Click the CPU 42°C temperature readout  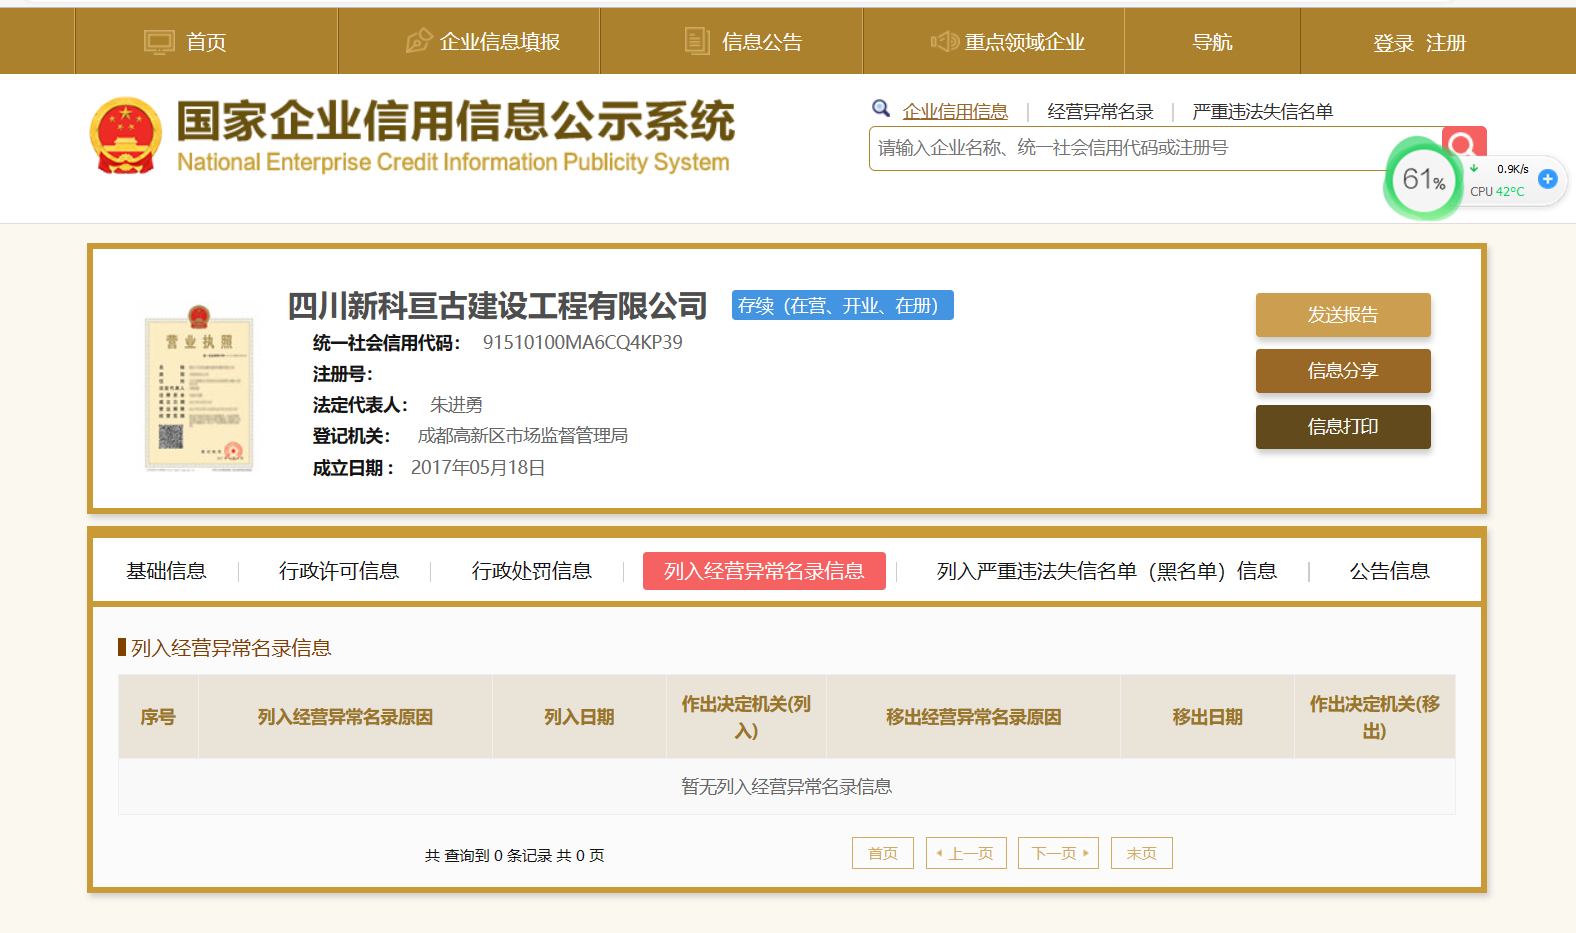(x=1497, y=191)
